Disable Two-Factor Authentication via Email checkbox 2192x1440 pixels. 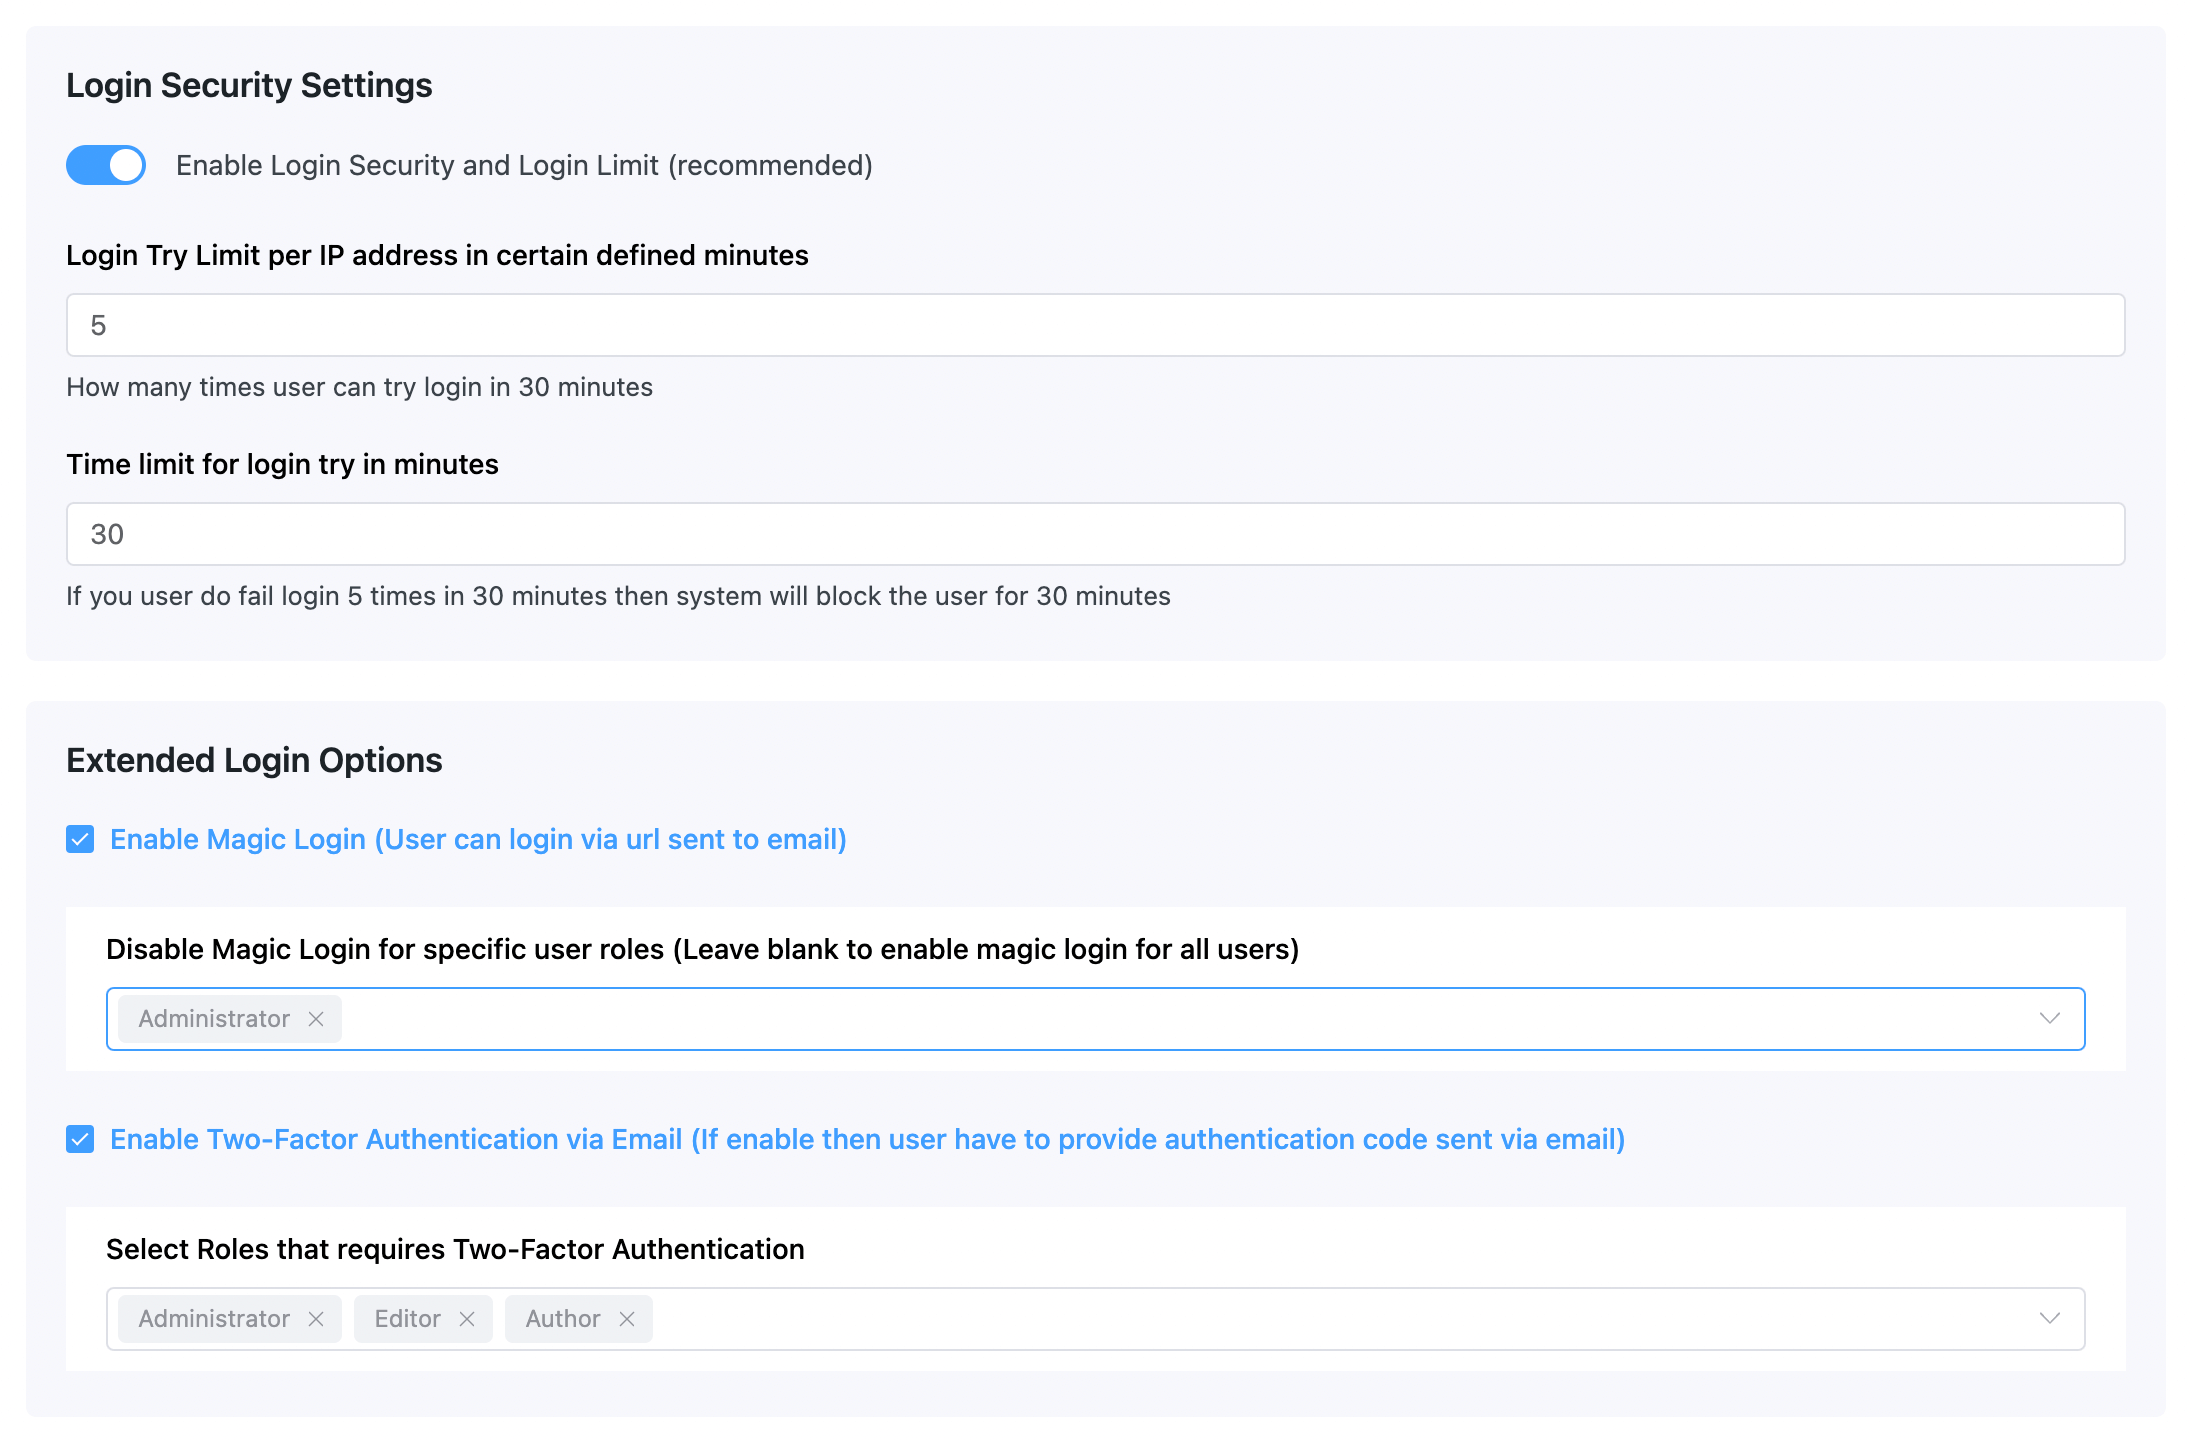pyautogui.click(x=79, y=1139)
